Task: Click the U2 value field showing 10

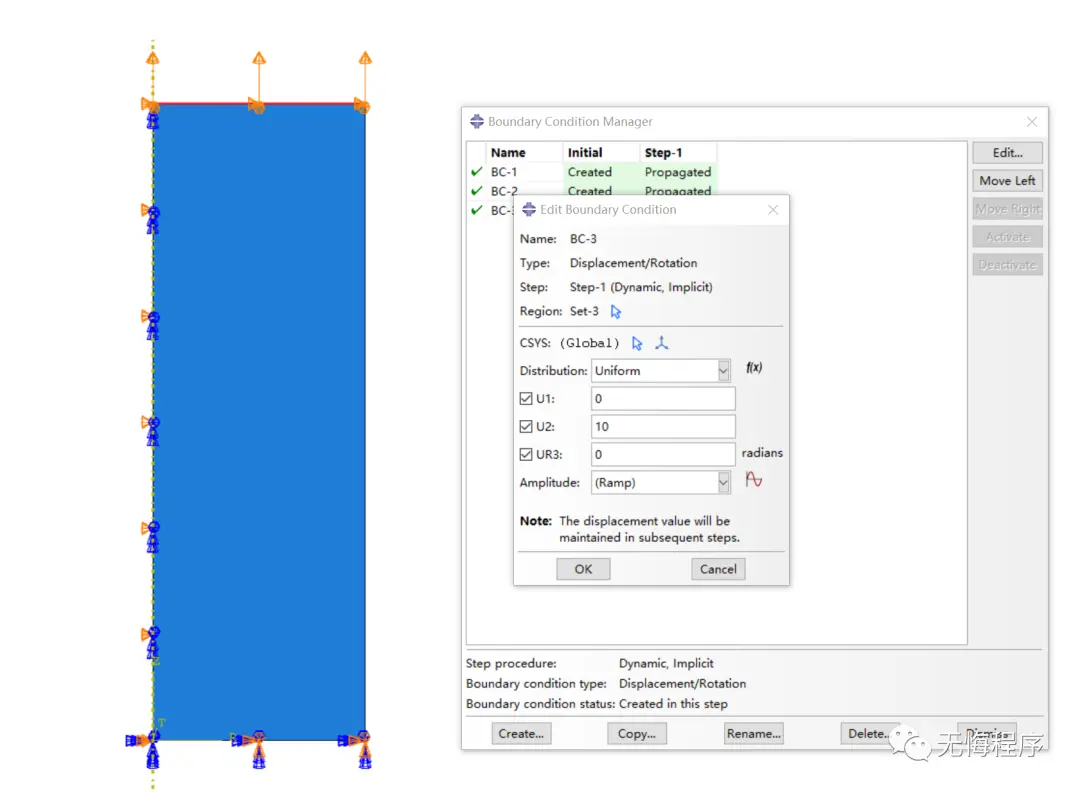Action: [x=663, y=426]
